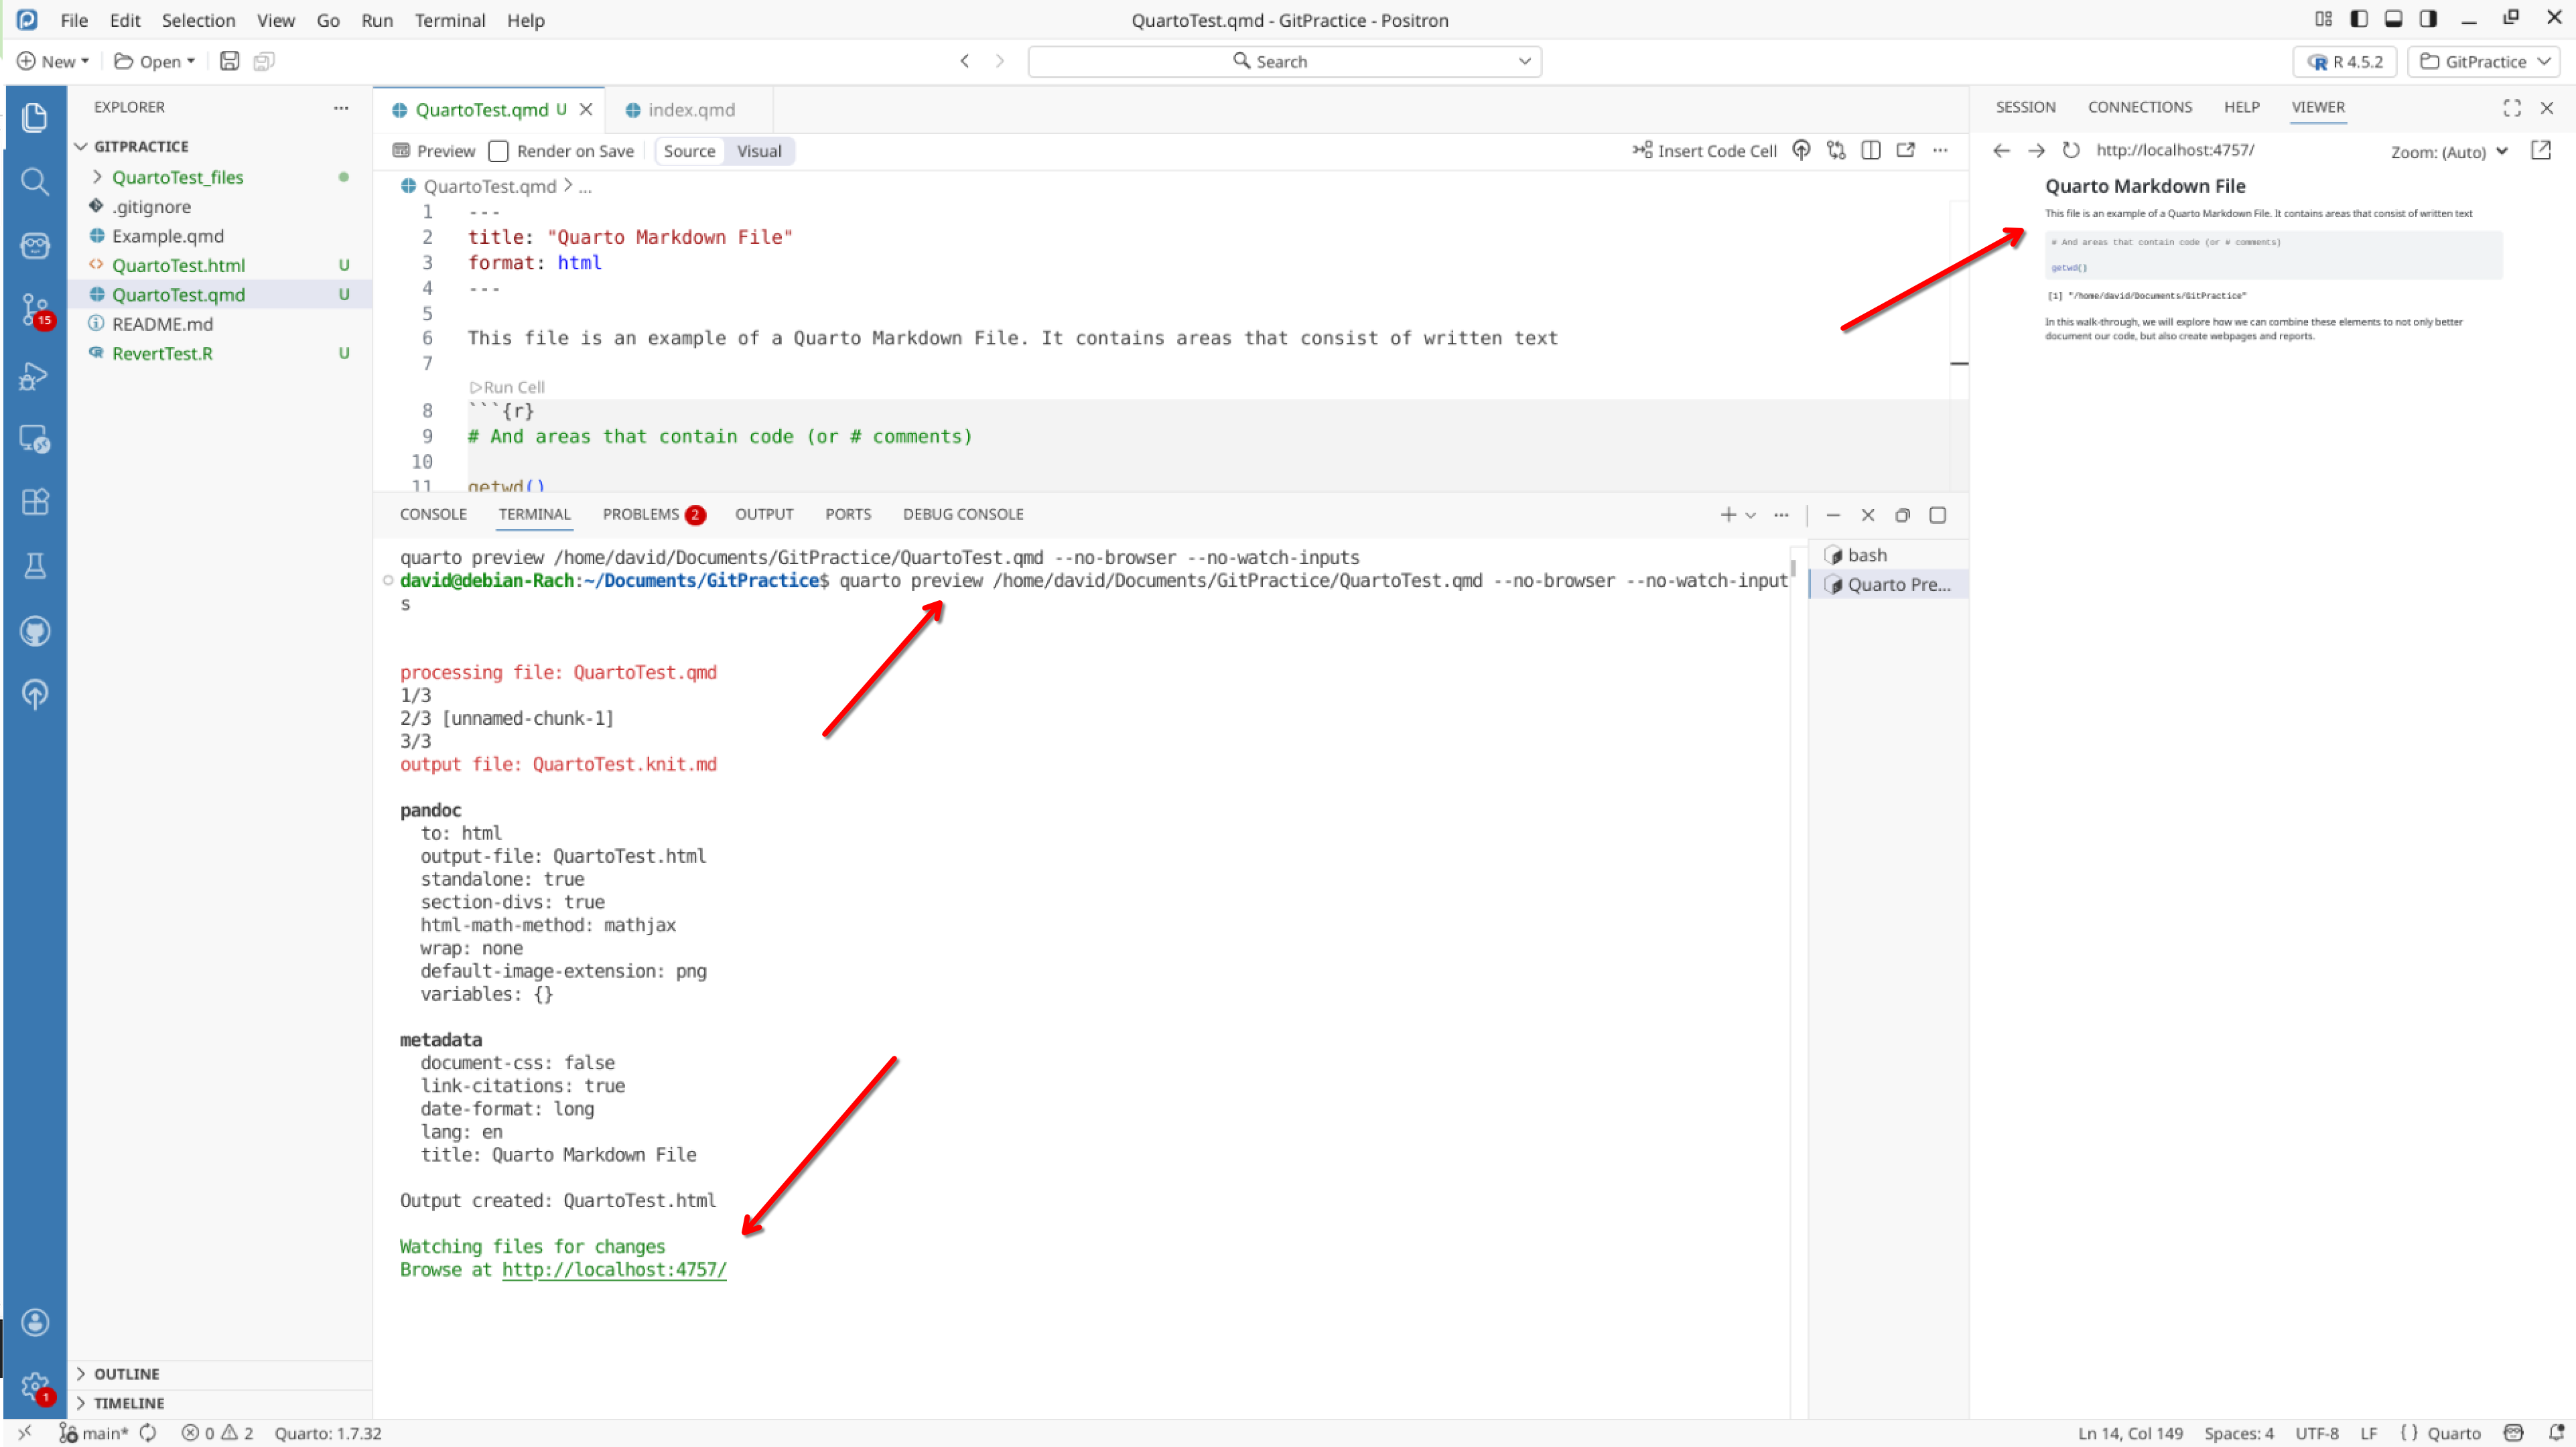Viewport: 2576px width, 1447px height.
Task: Expand the QuartoTest_files folder
Action: coord(177,177)
